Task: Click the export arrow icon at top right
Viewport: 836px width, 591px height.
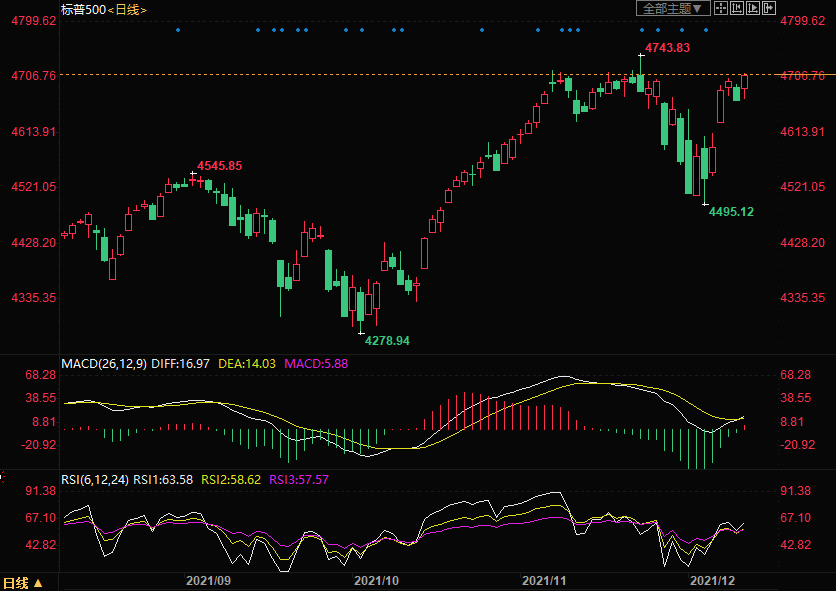Action: coord(769,8)
